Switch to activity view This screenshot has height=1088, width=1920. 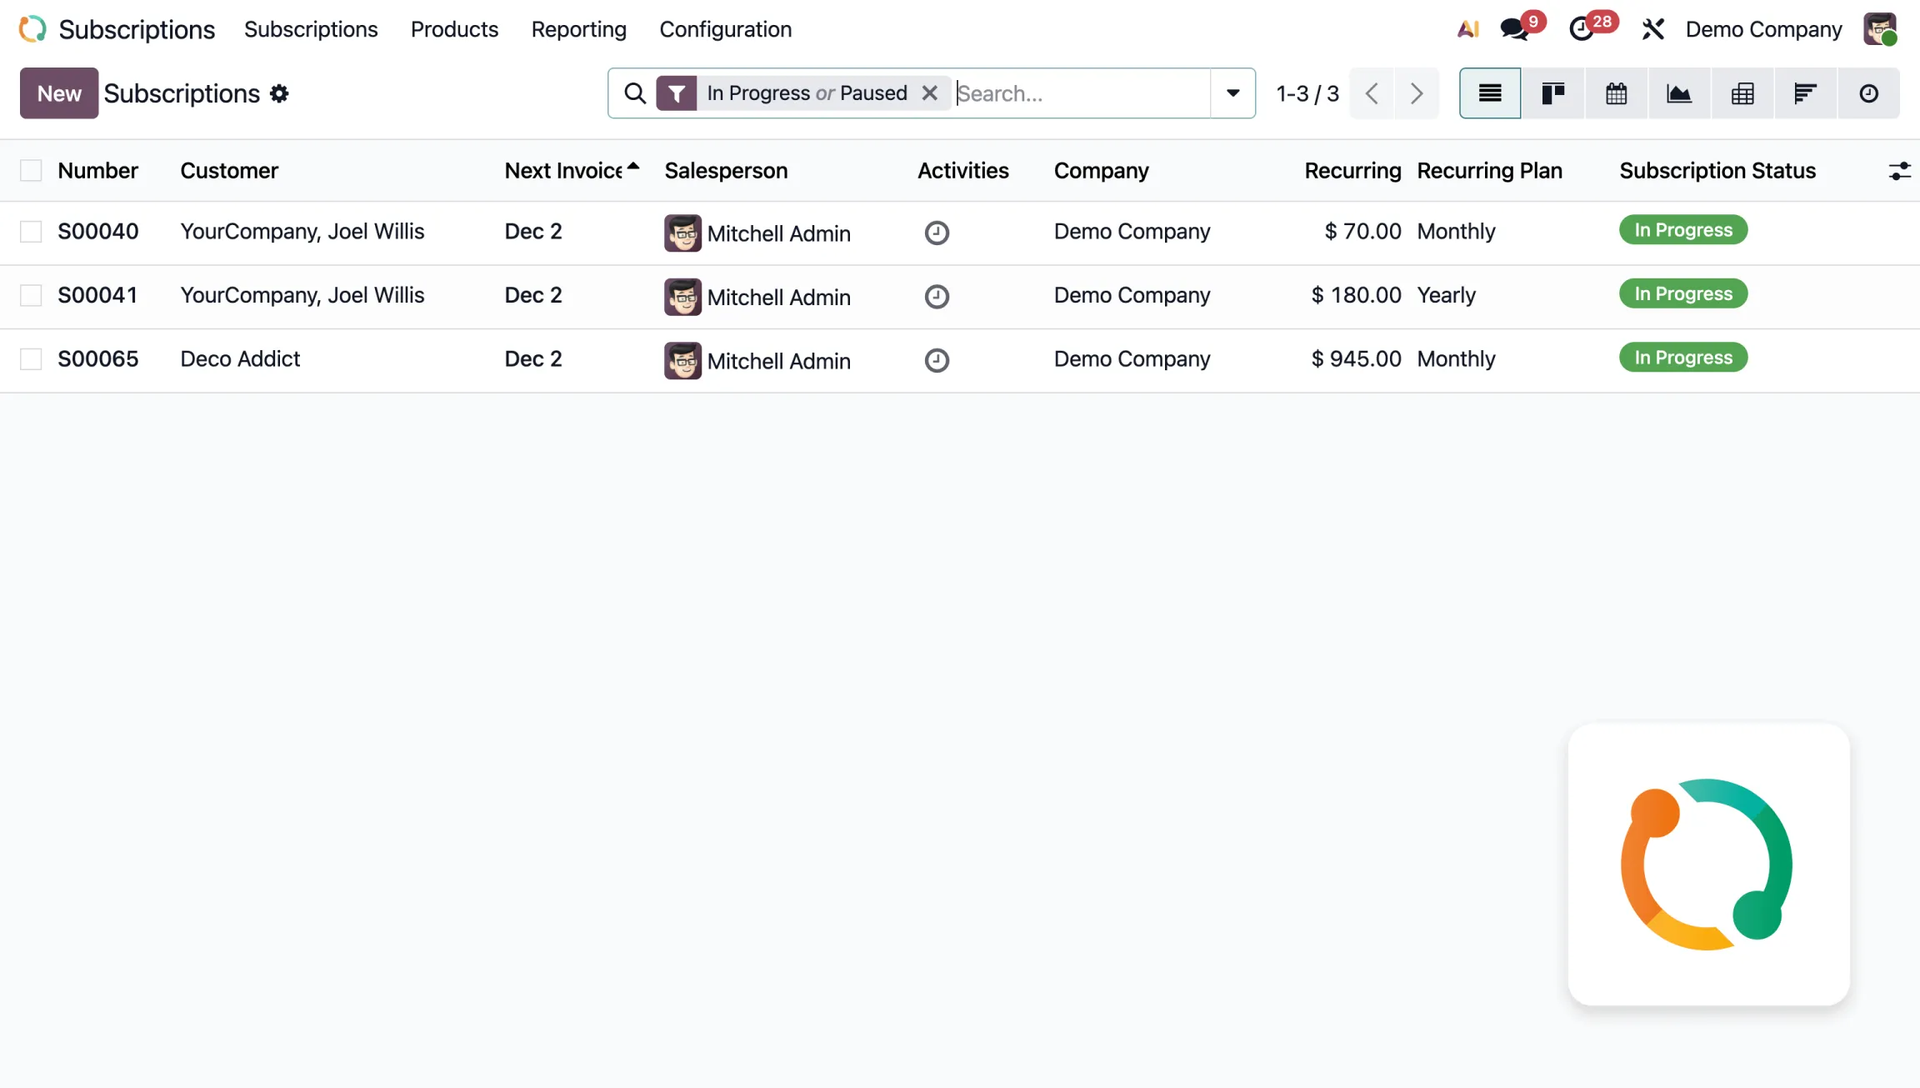1868,93
